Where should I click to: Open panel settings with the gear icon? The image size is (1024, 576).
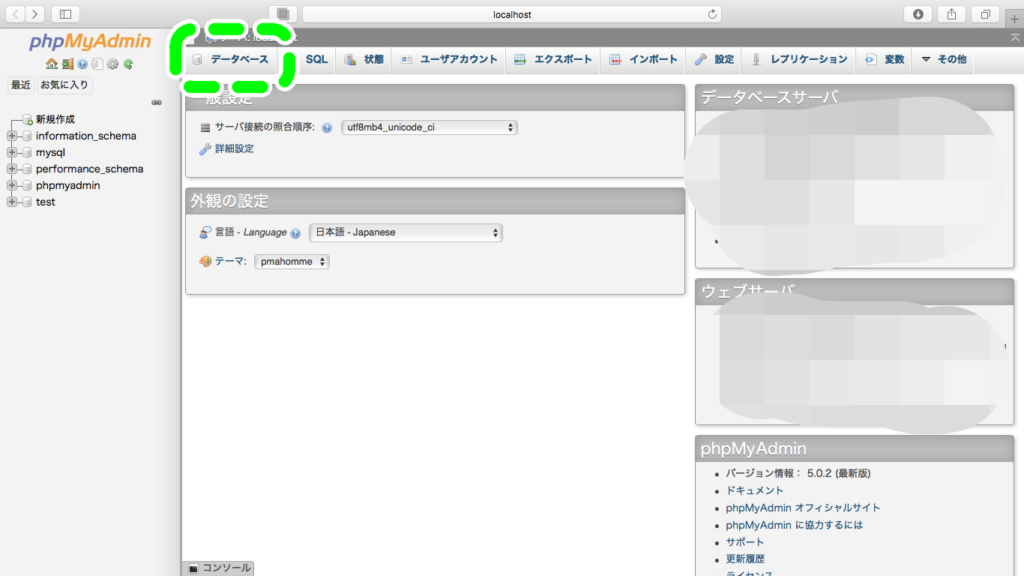[112, 63]
